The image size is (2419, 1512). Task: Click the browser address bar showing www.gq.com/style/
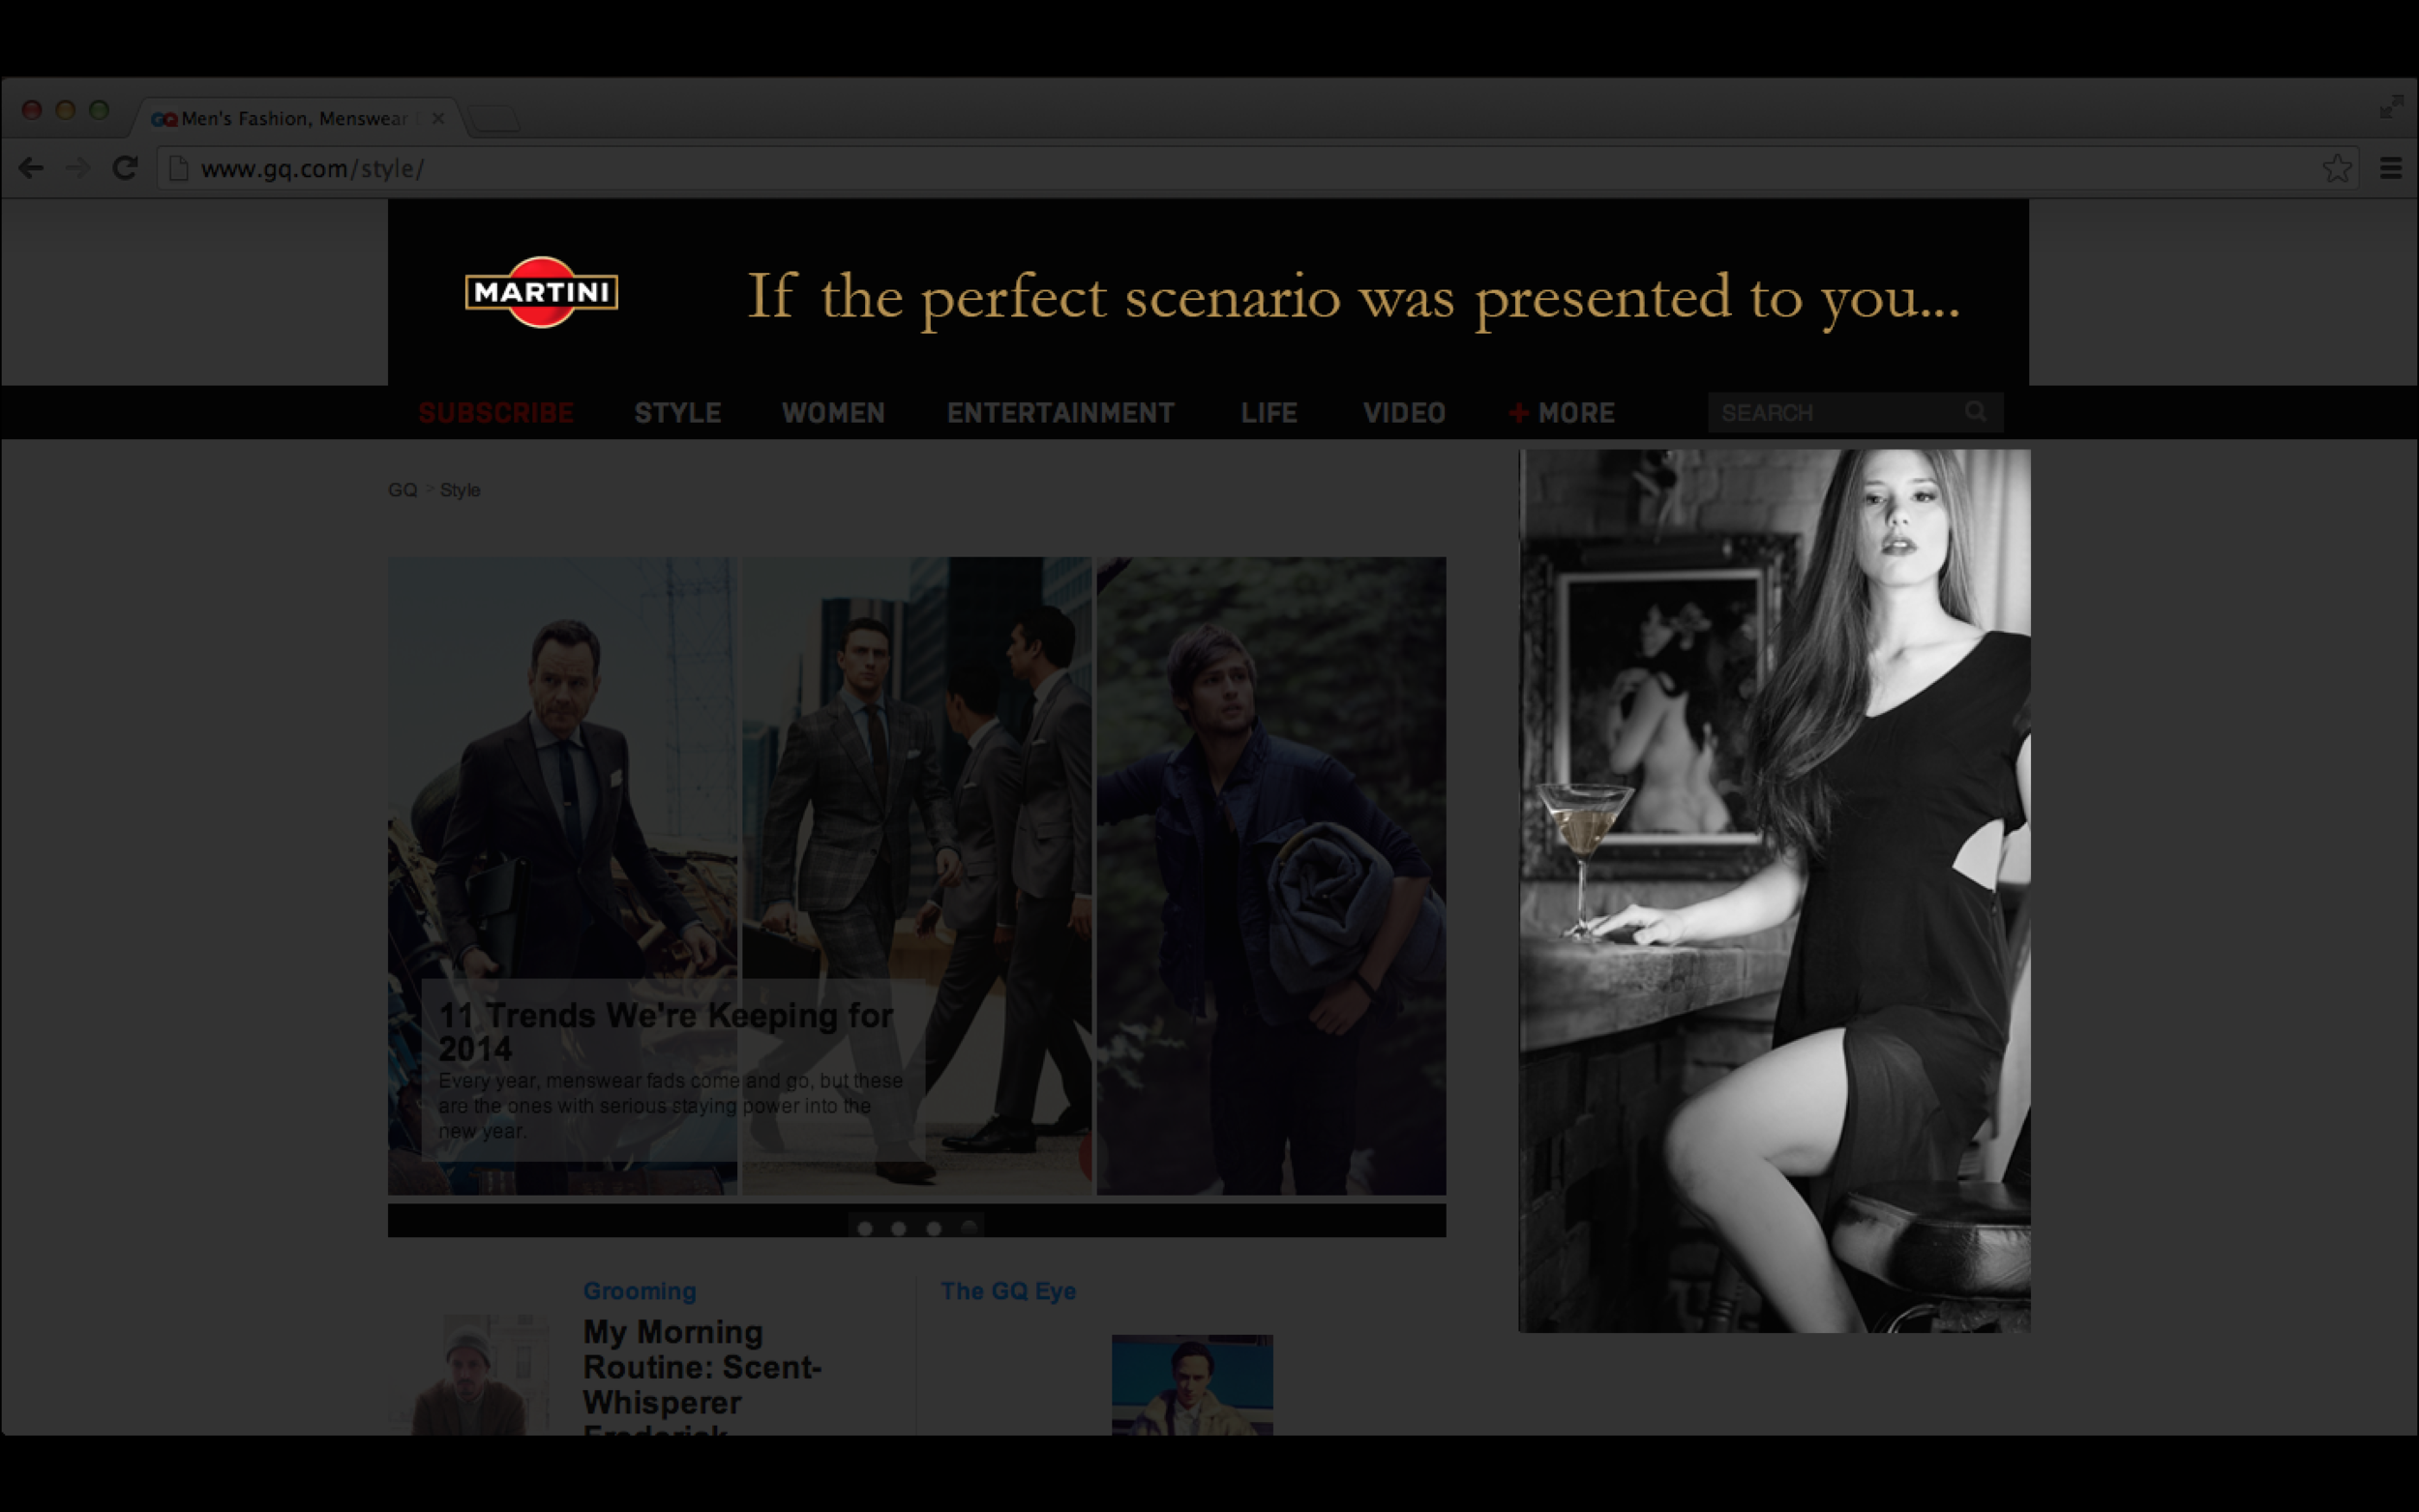[311, 168]
